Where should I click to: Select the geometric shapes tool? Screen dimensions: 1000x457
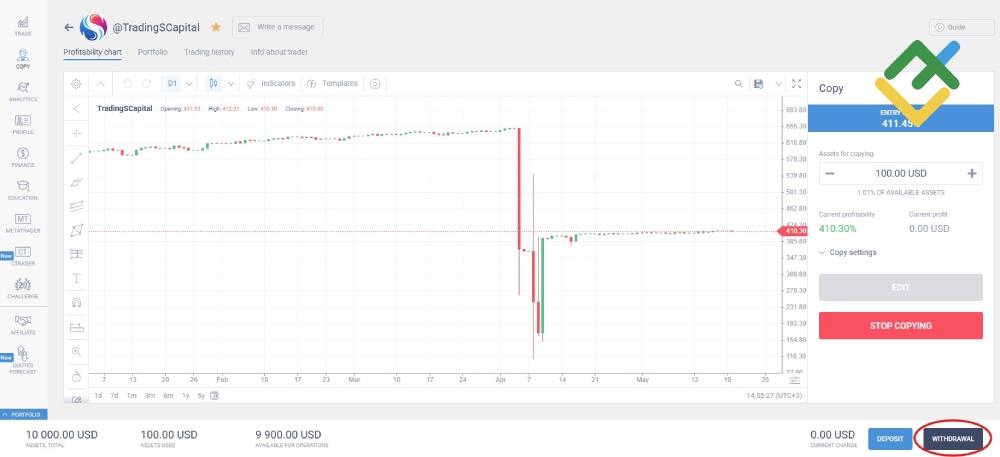pos(77,229)
